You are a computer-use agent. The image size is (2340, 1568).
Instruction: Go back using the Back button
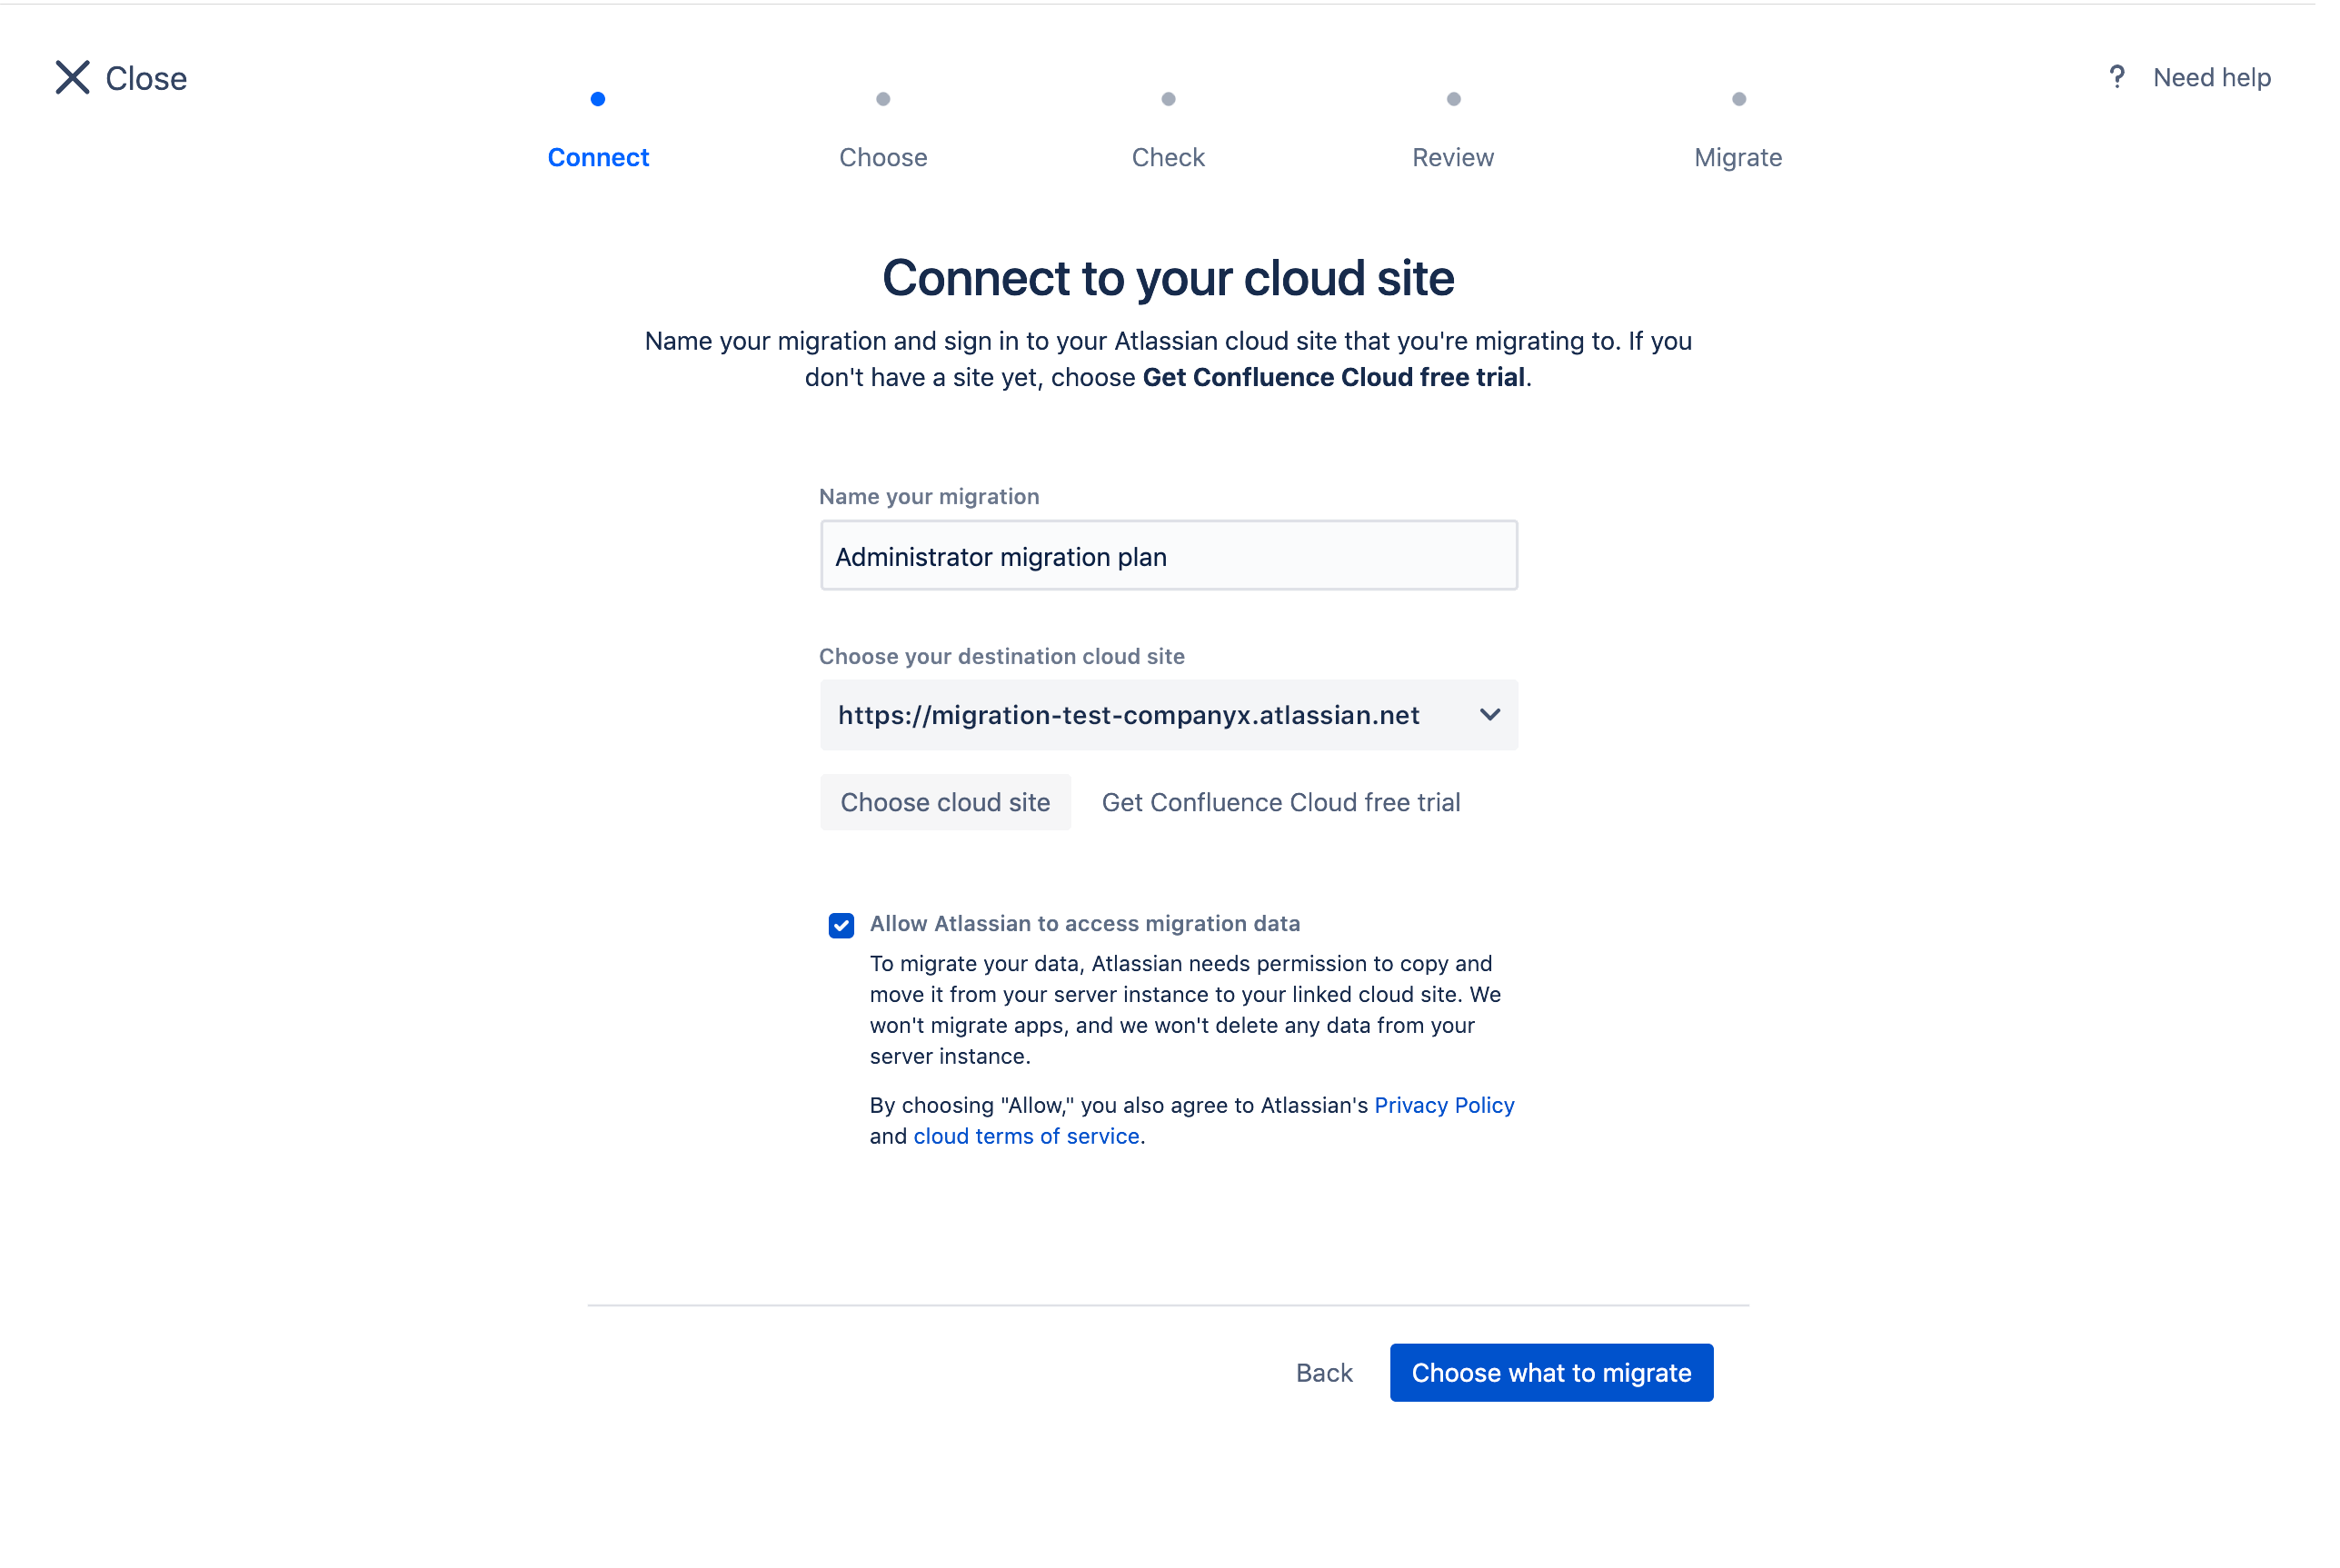click(1323, 1373)
